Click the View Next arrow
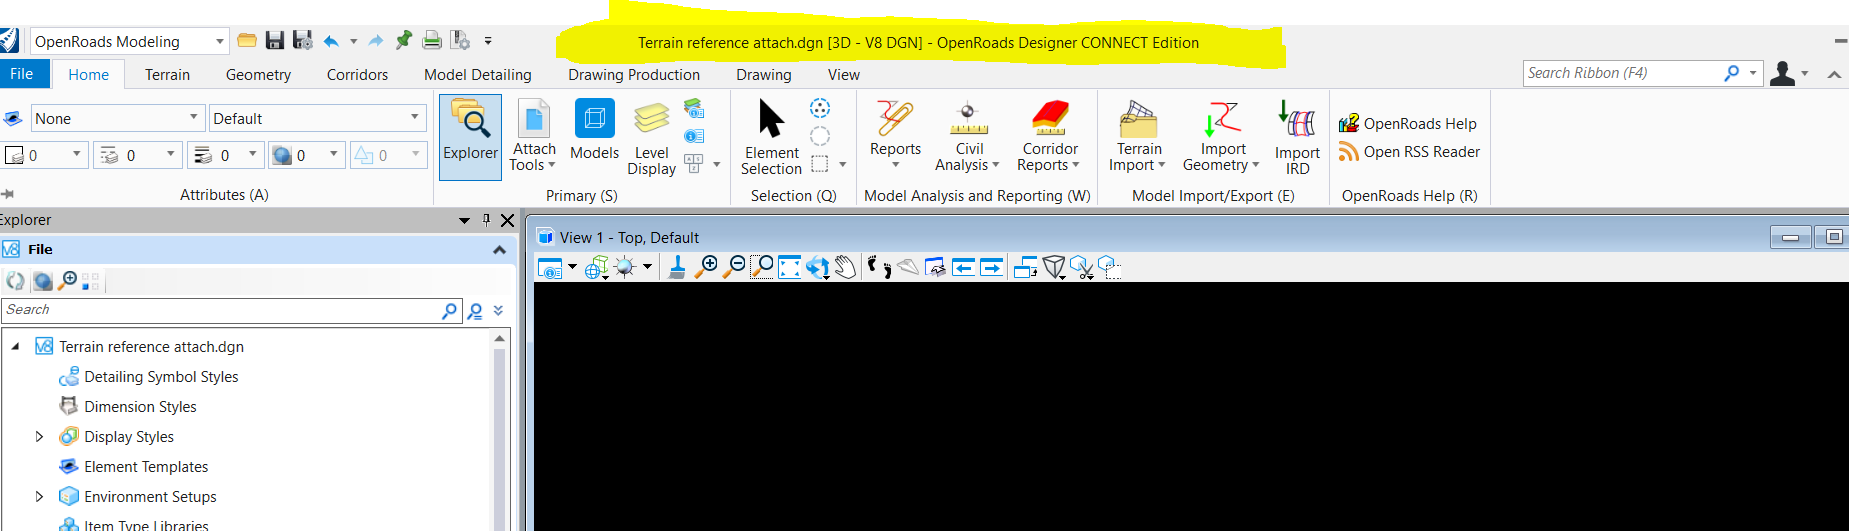 [991, 267]
